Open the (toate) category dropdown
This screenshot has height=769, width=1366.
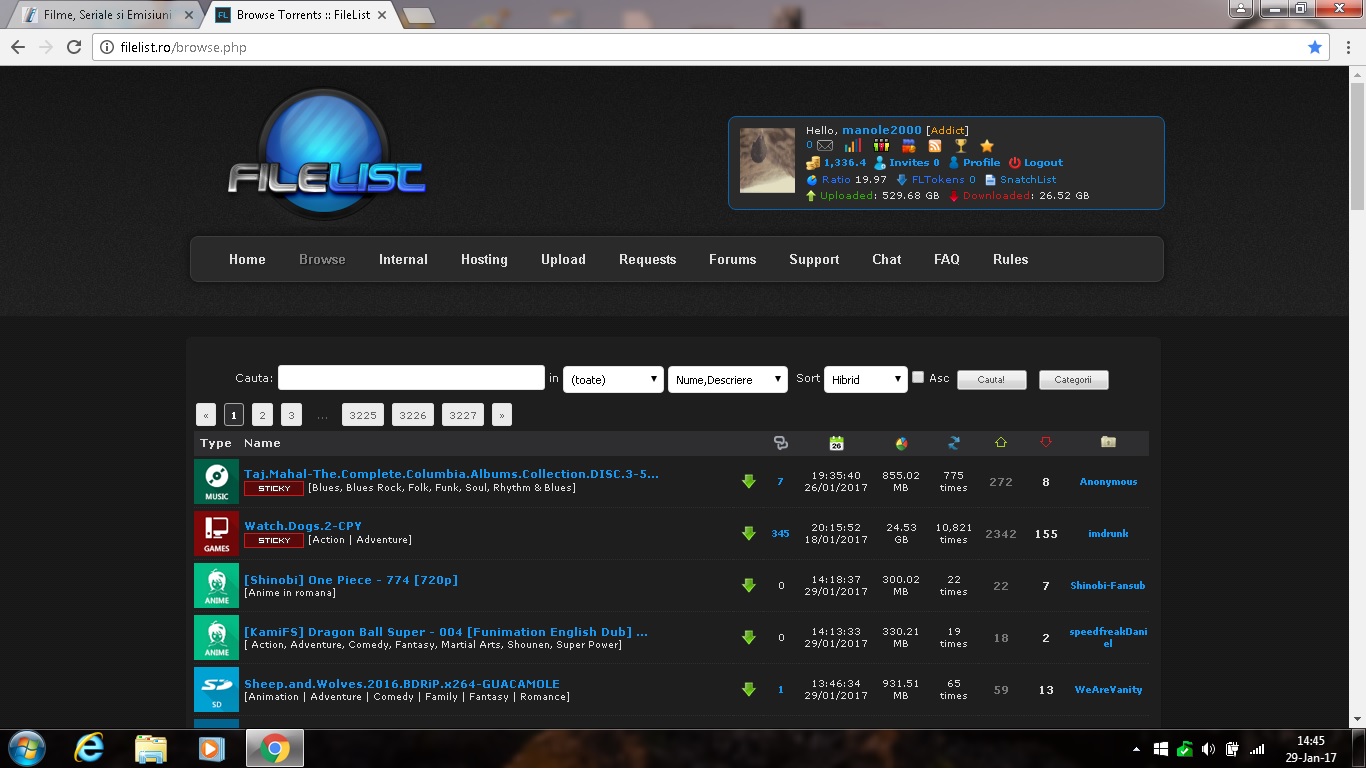(613, 379)
